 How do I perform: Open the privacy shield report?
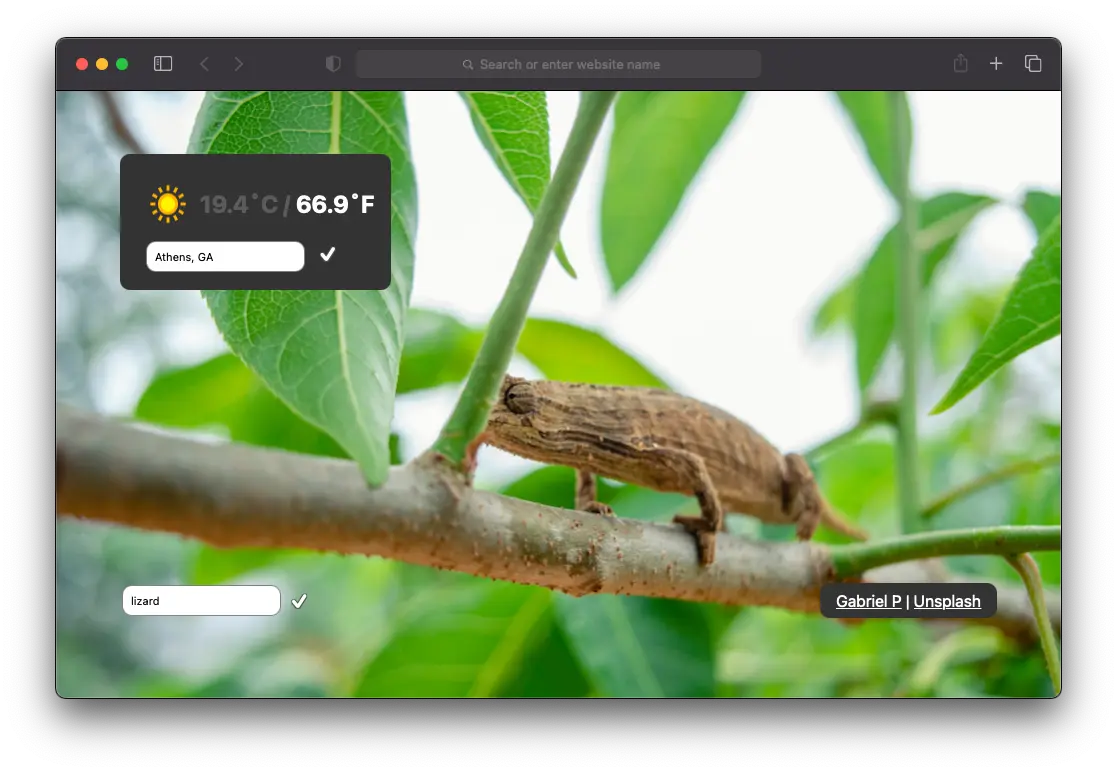(333, 64)
